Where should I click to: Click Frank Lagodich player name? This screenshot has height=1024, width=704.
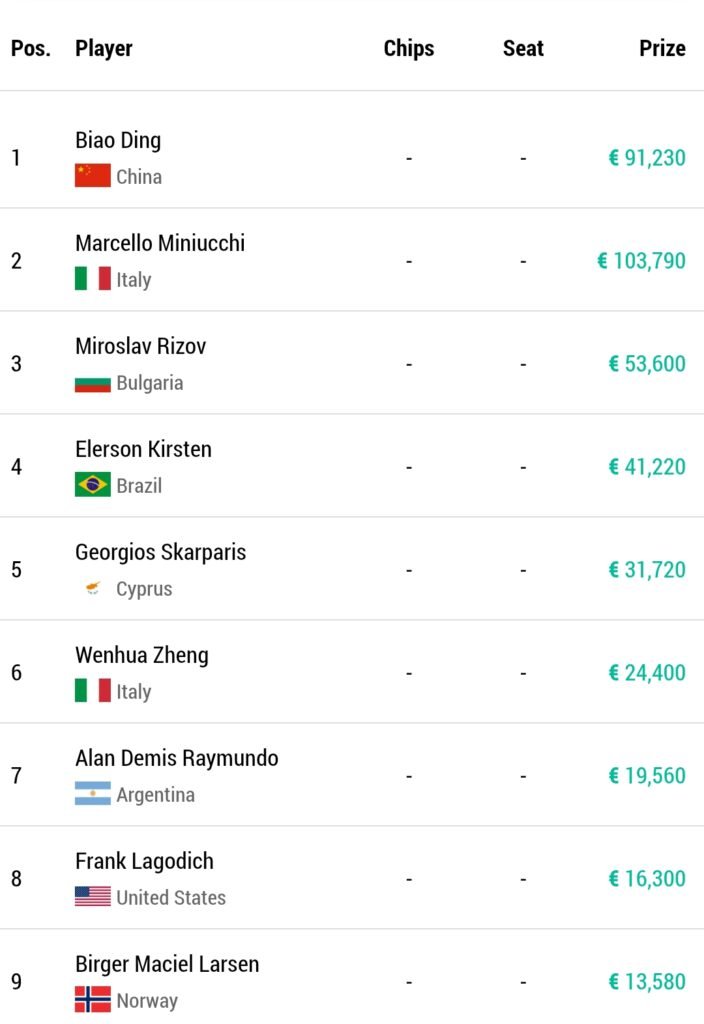144,861
